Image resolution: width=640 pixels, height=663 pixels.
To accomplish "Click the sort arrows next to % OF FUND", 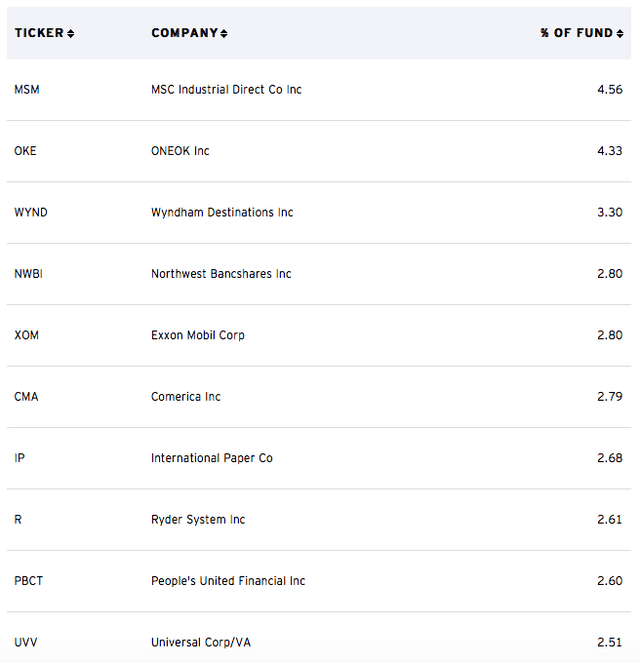I will click(620, 34).
